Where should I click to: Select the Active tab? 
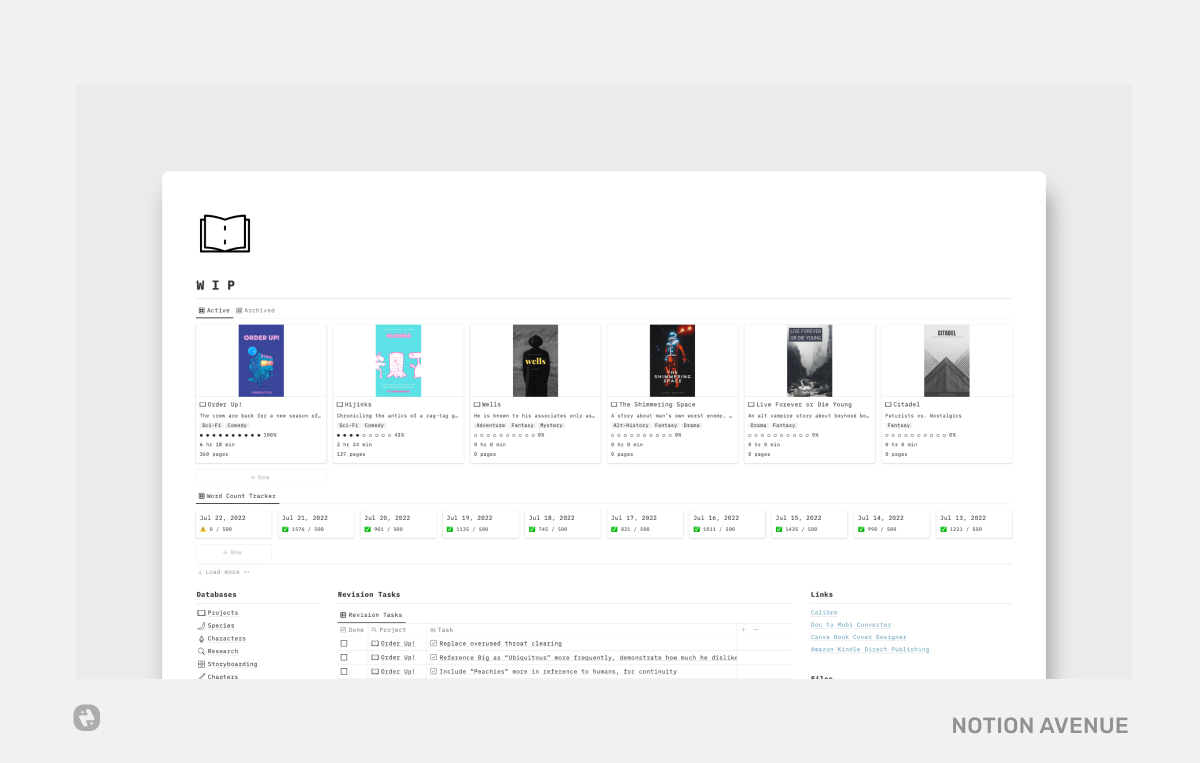[x=214, y=310]
